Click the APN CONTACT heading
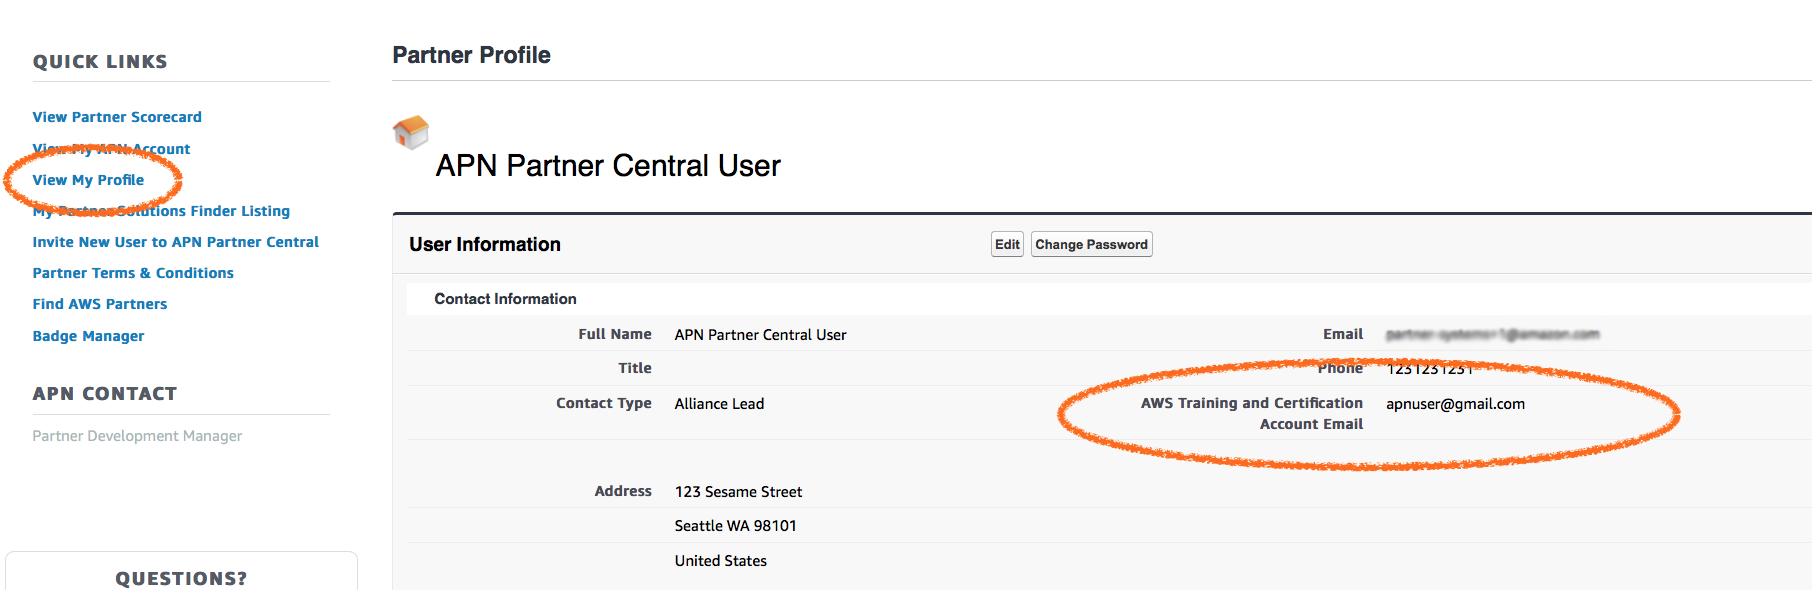The height and width of the screenshot is (590, 1812). point(105,394)
